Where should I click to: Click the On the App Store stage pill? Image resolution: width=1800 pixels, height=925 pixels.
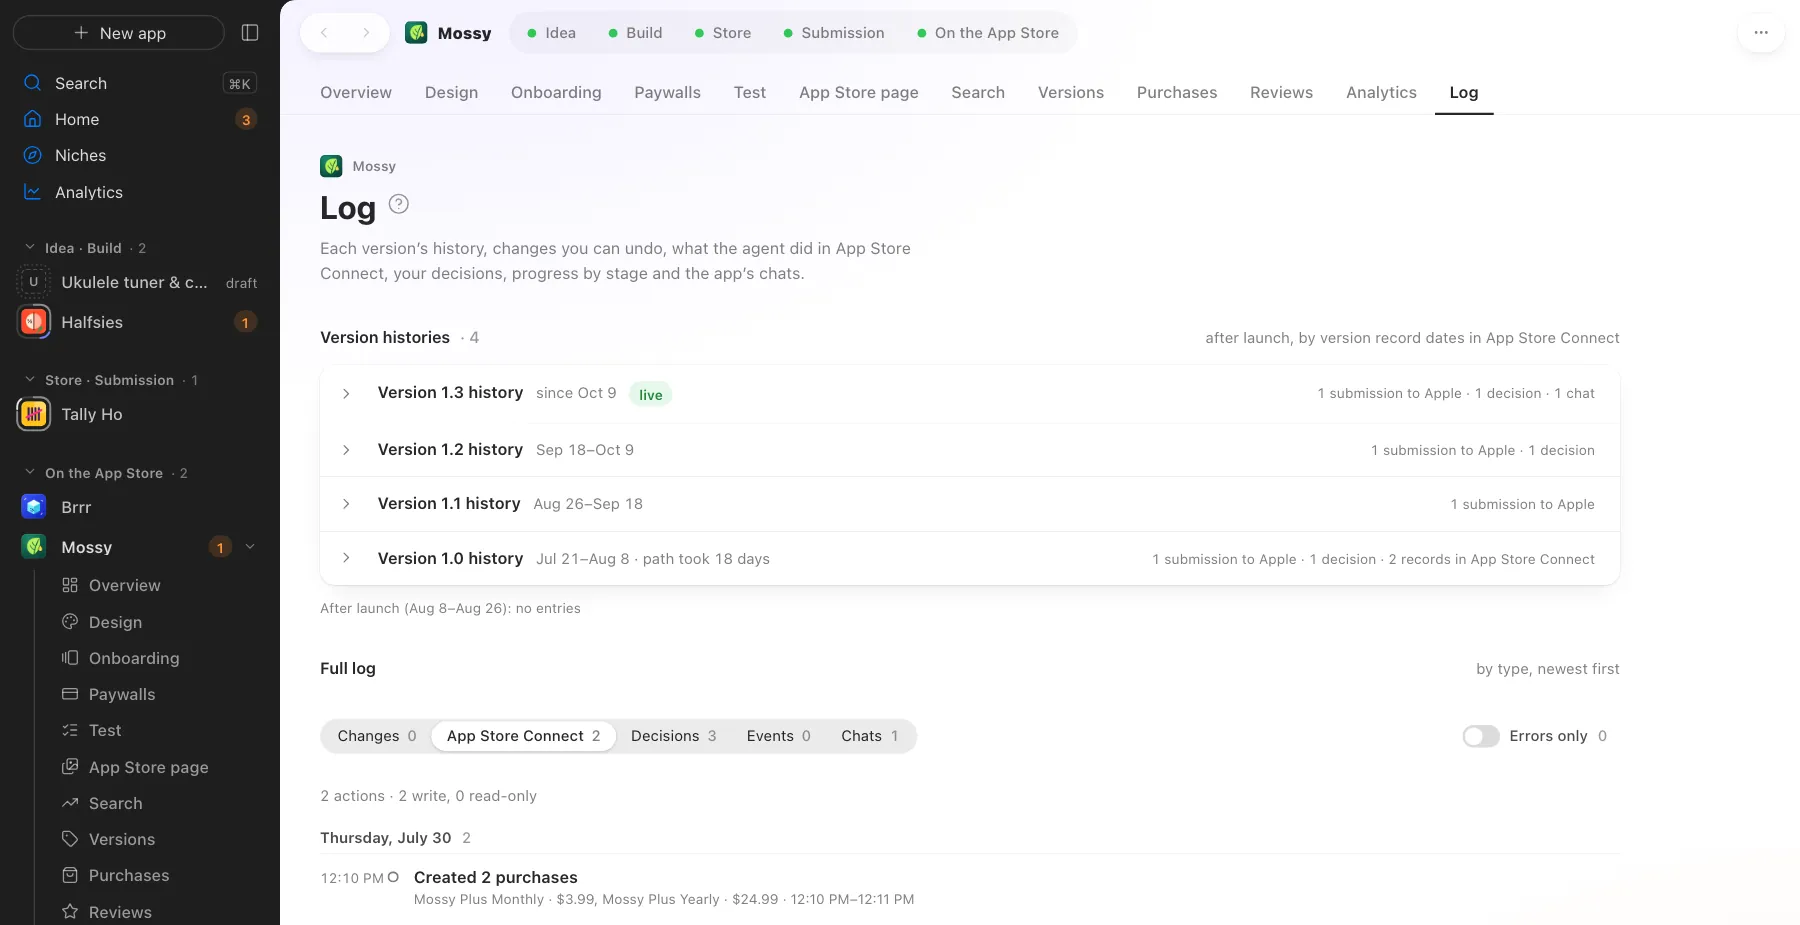click(x=988, y=33)
